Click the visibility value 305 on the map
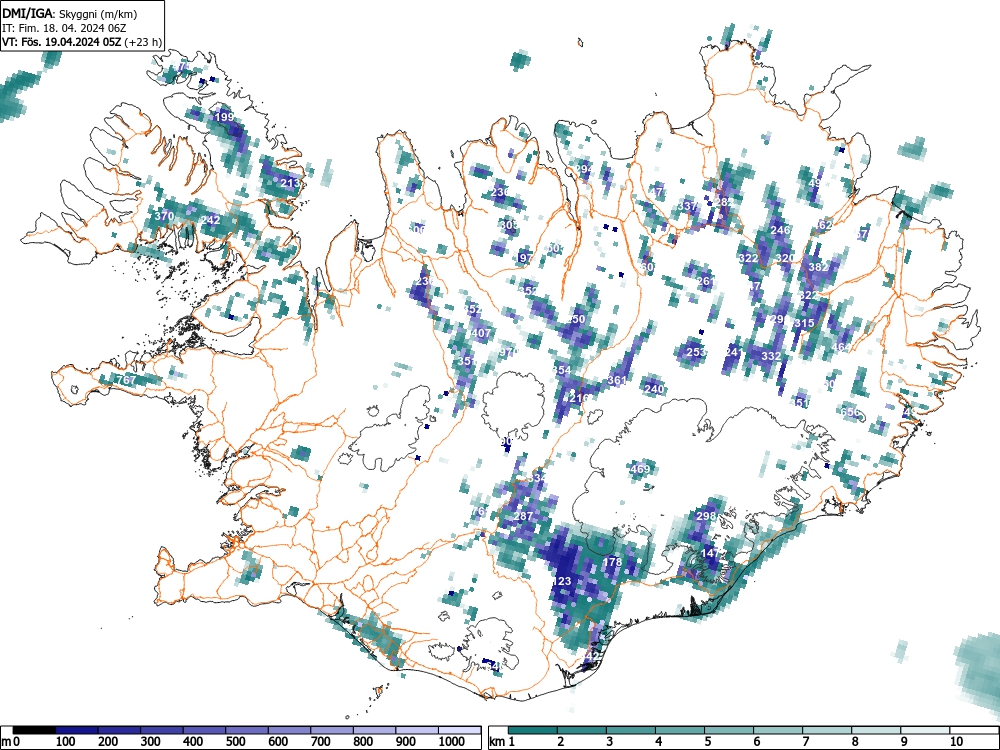The width and height of the screenshot is (1000, 750). coord(509,225)
